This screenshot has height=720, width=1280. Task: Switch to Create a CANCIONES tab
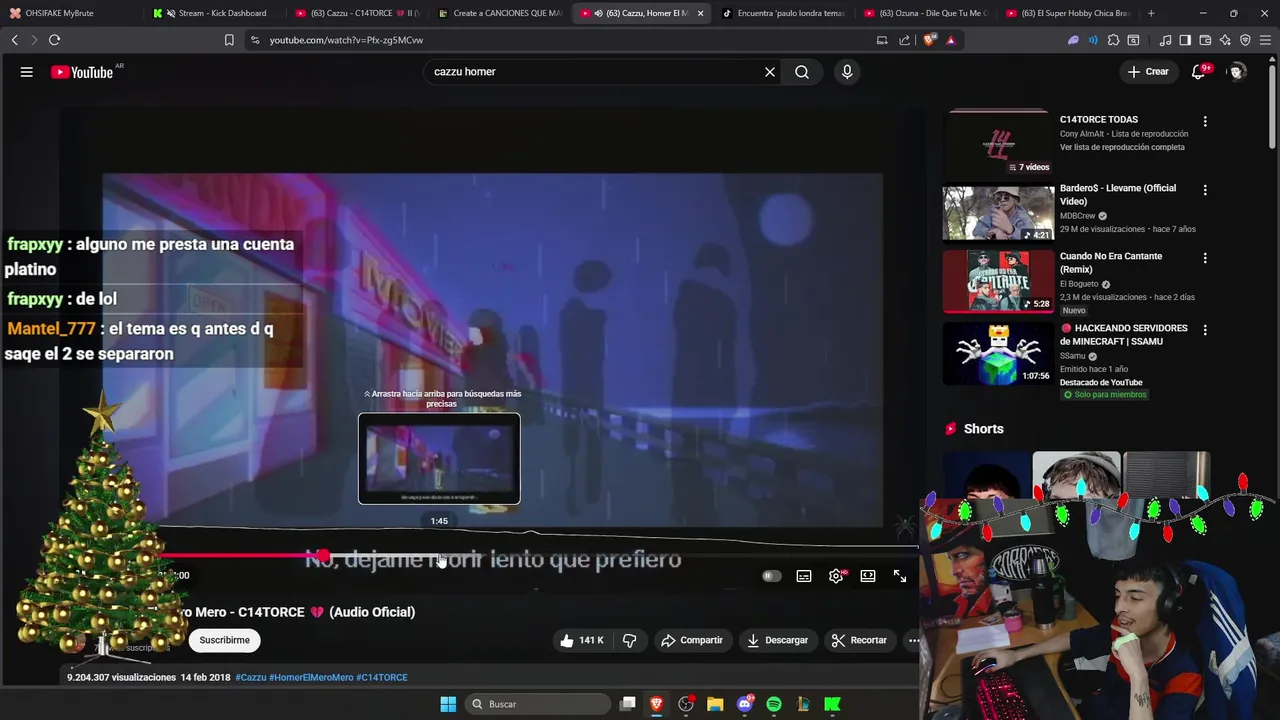(499, 13)
